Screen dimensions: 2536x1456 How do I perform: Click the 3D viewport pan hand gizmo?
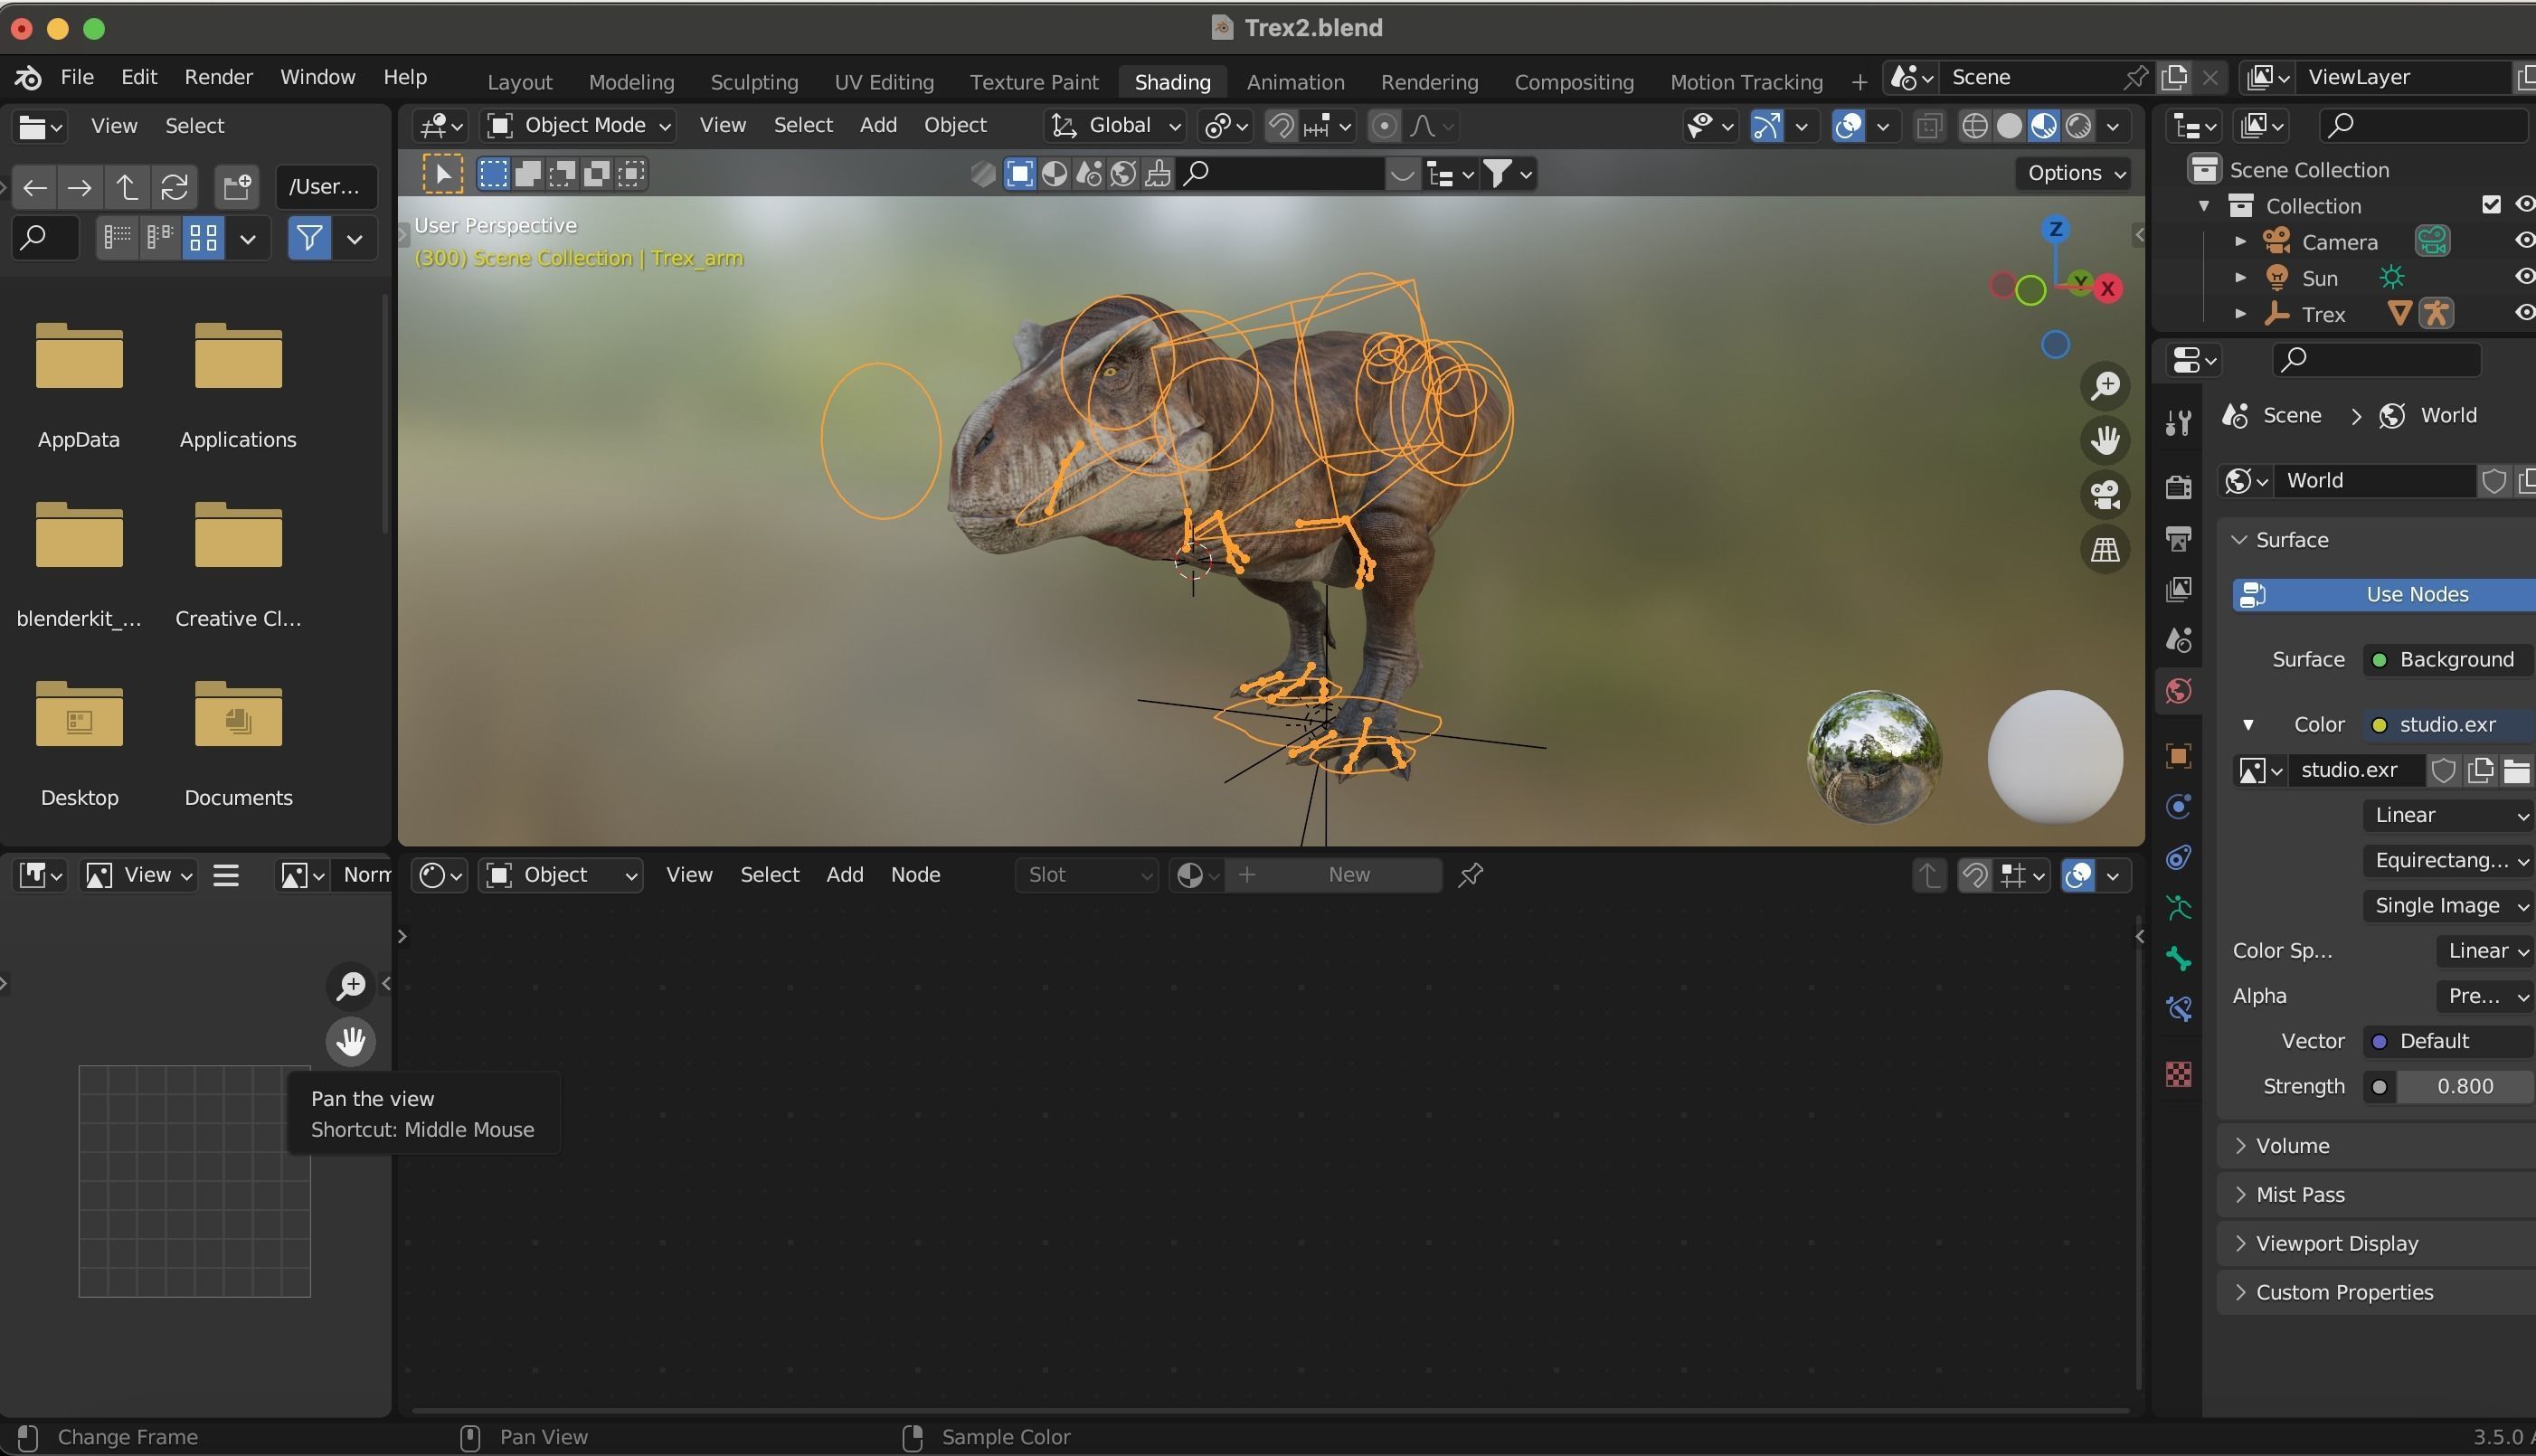click(2105, 440)
